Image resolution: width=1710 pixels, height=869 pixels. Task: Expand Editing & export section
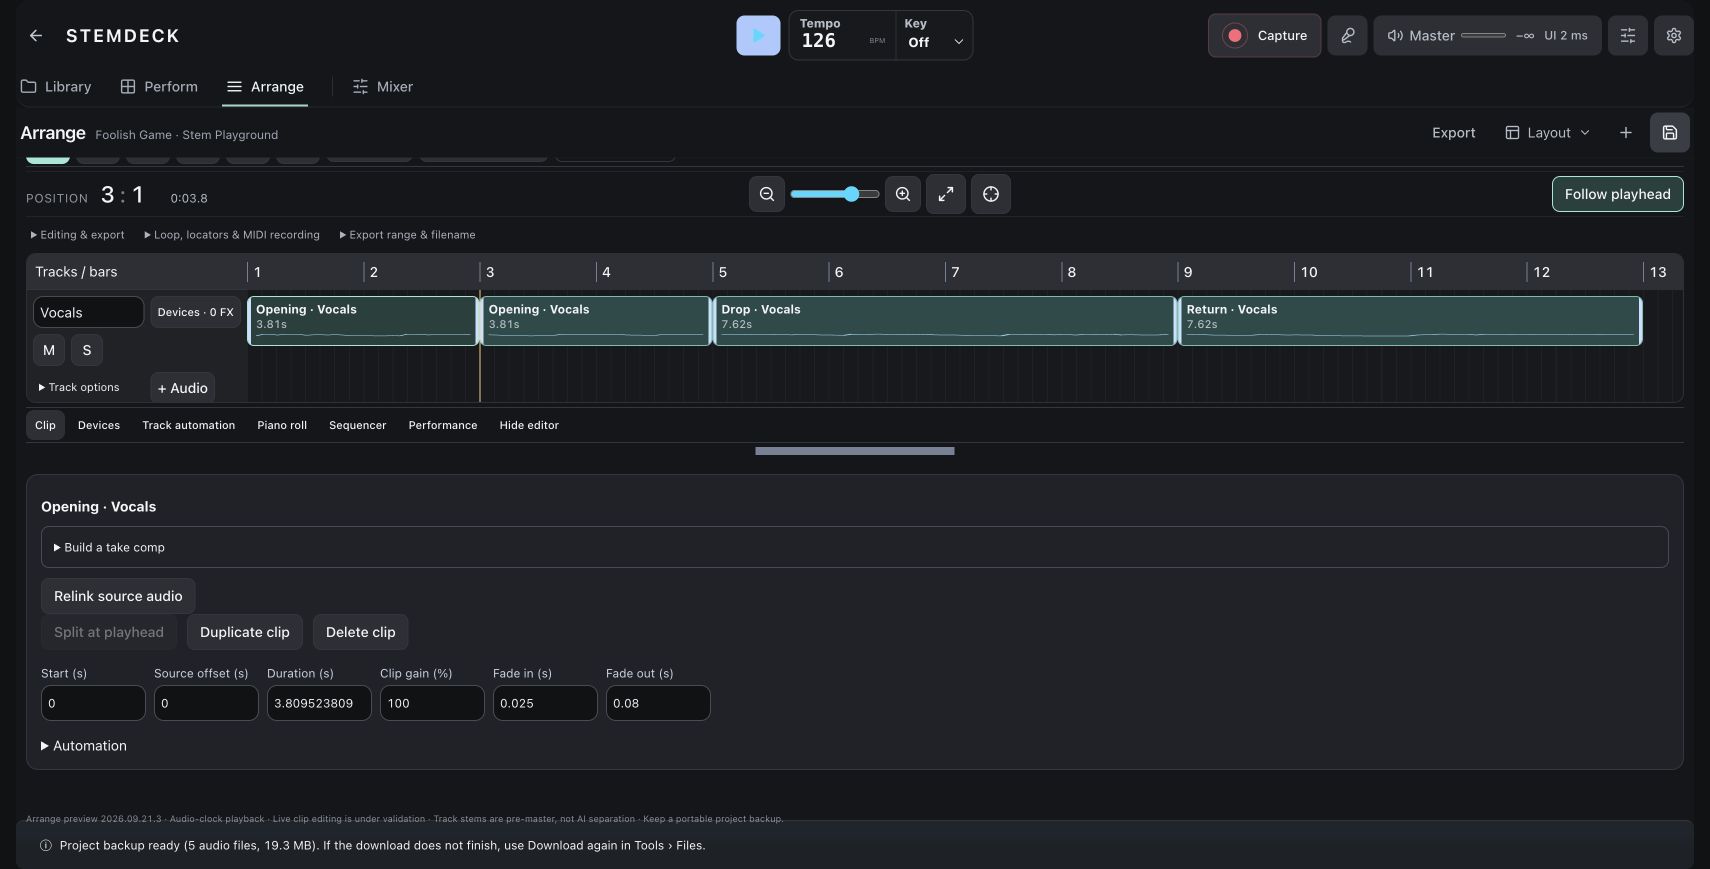pos(78,235)
